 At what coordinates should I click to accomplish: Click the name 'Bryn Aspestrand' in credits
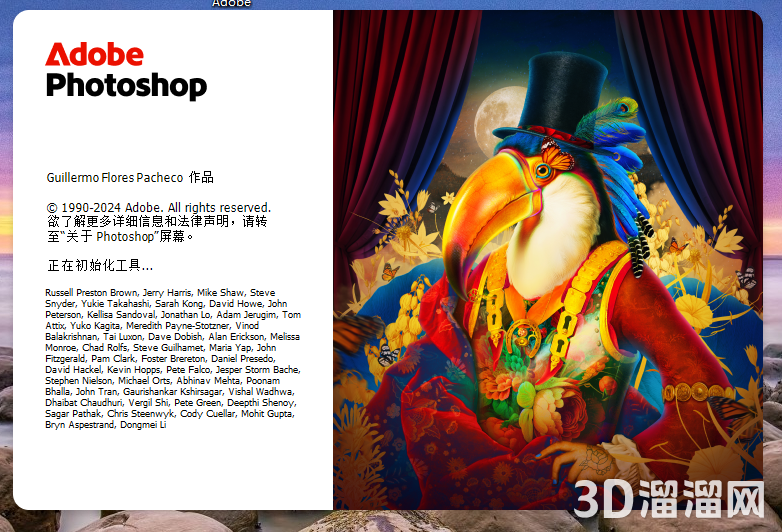point(80,425)
